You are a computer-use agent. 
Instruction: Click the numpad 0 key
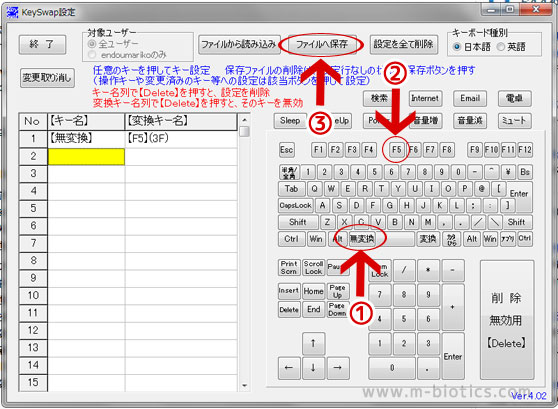[392, 368]
